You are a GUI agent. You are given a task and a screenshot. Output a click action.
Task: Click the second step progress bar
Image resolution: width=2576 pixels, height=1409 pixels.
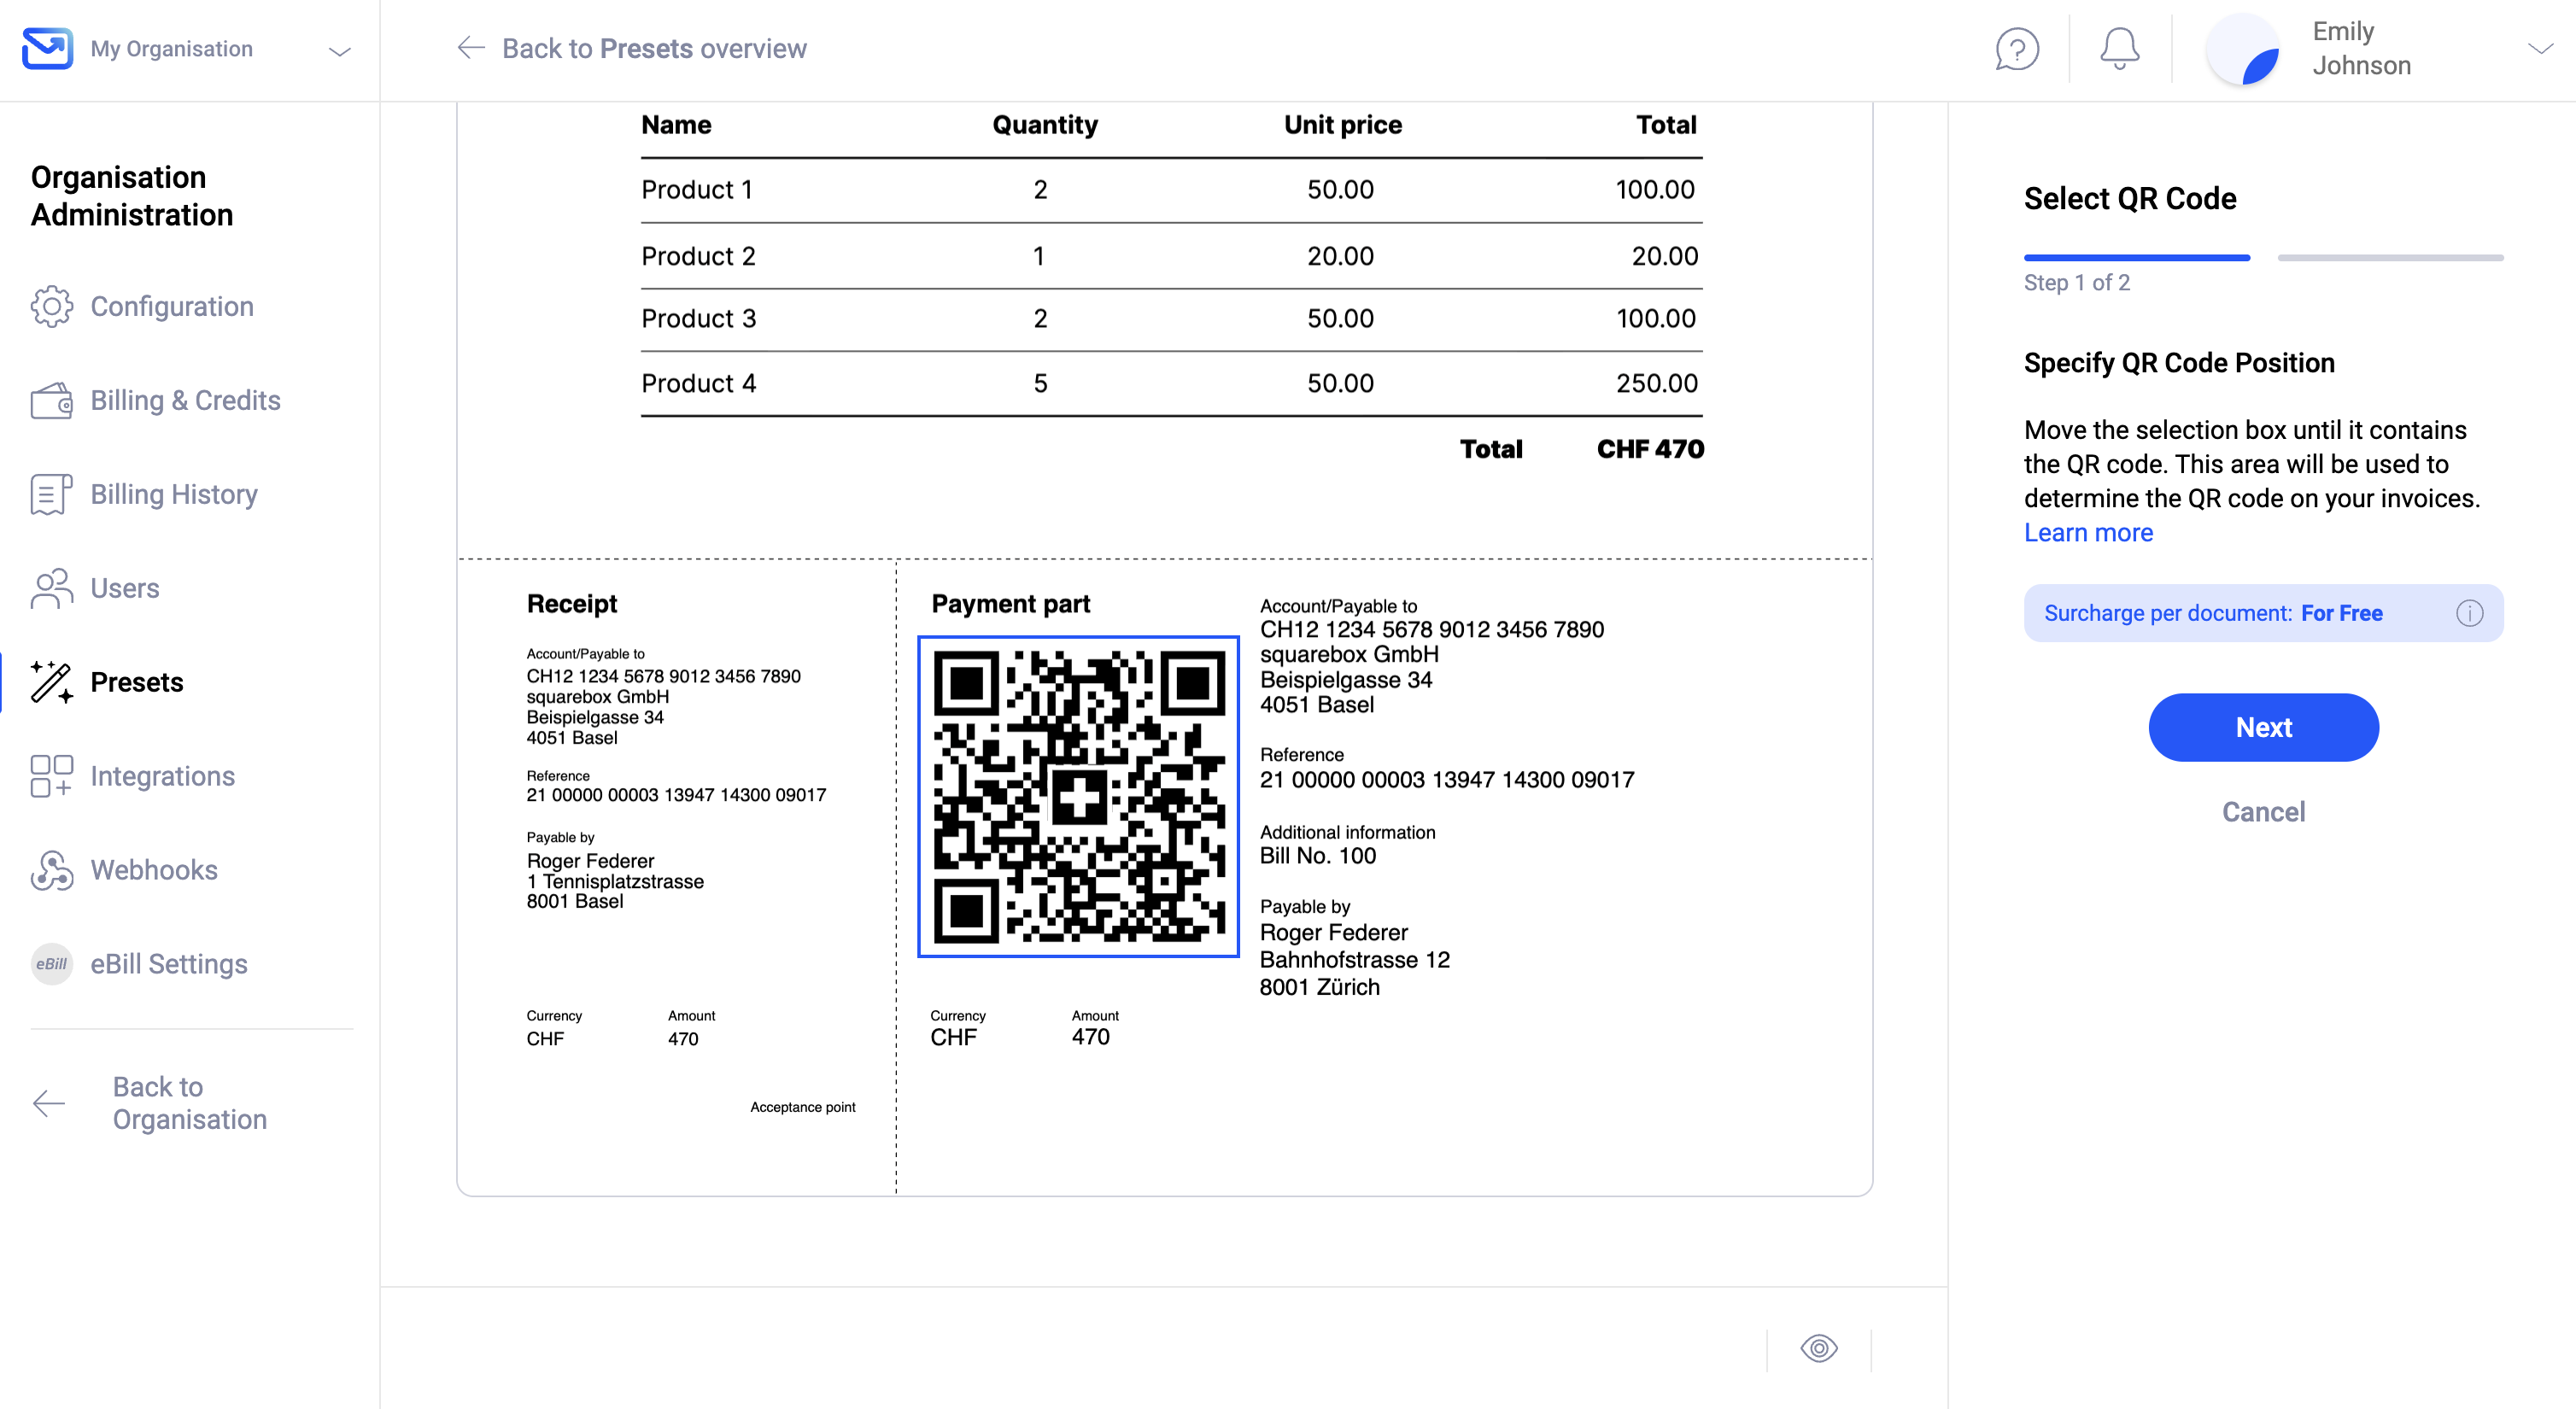pyautogui.click(x=2390, y=258)
